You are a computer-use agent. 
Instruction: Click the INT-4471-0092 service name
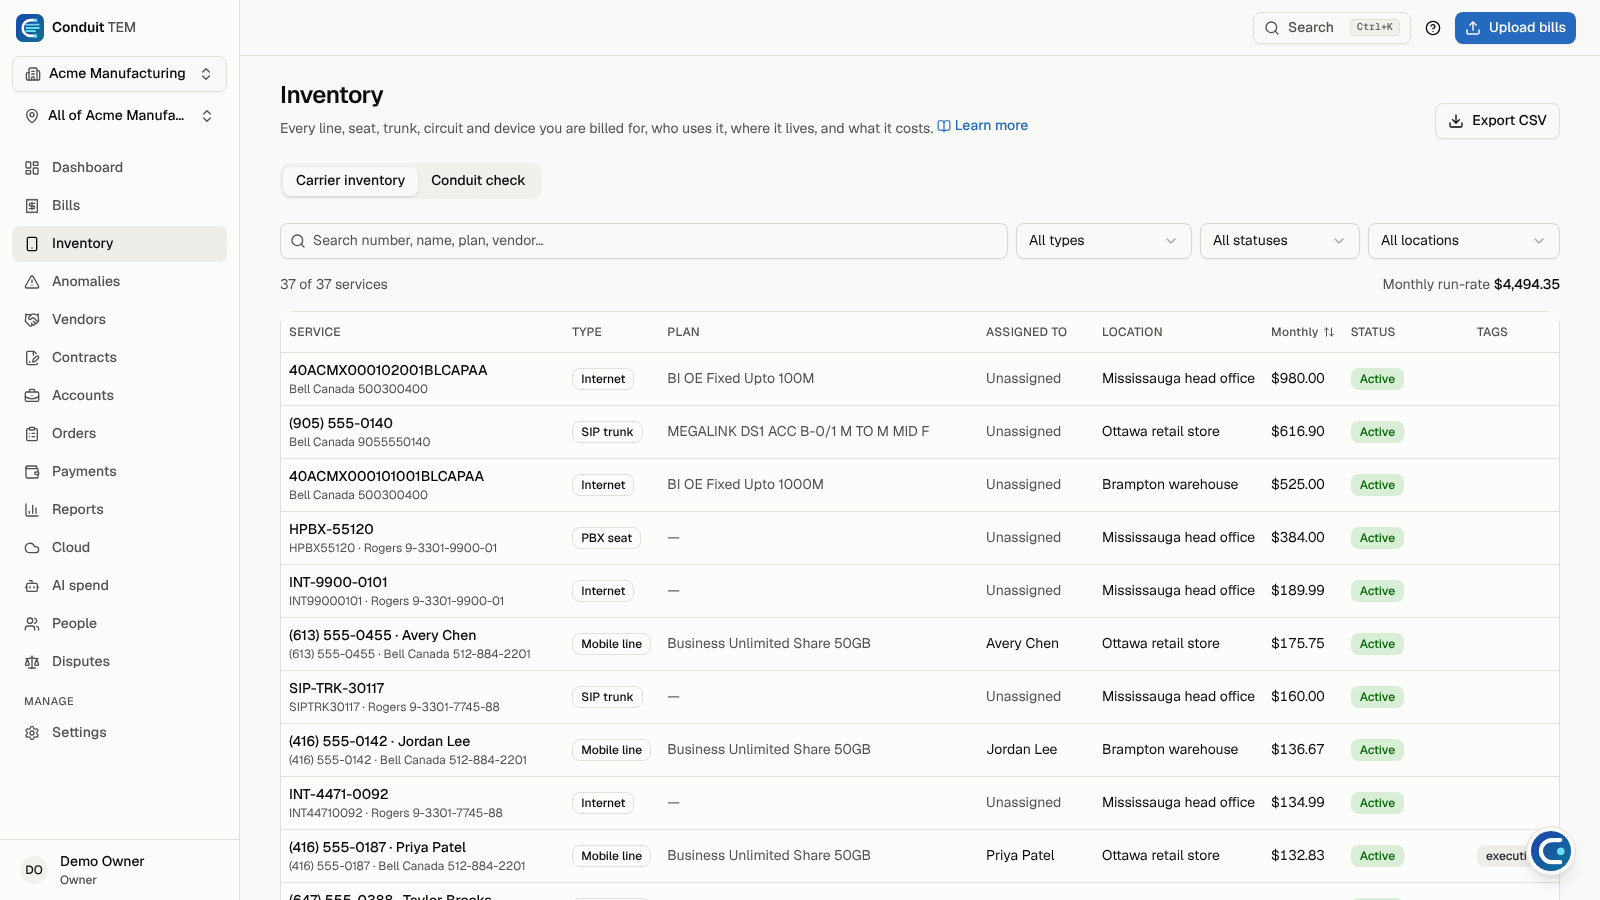[x=338, y=795]
